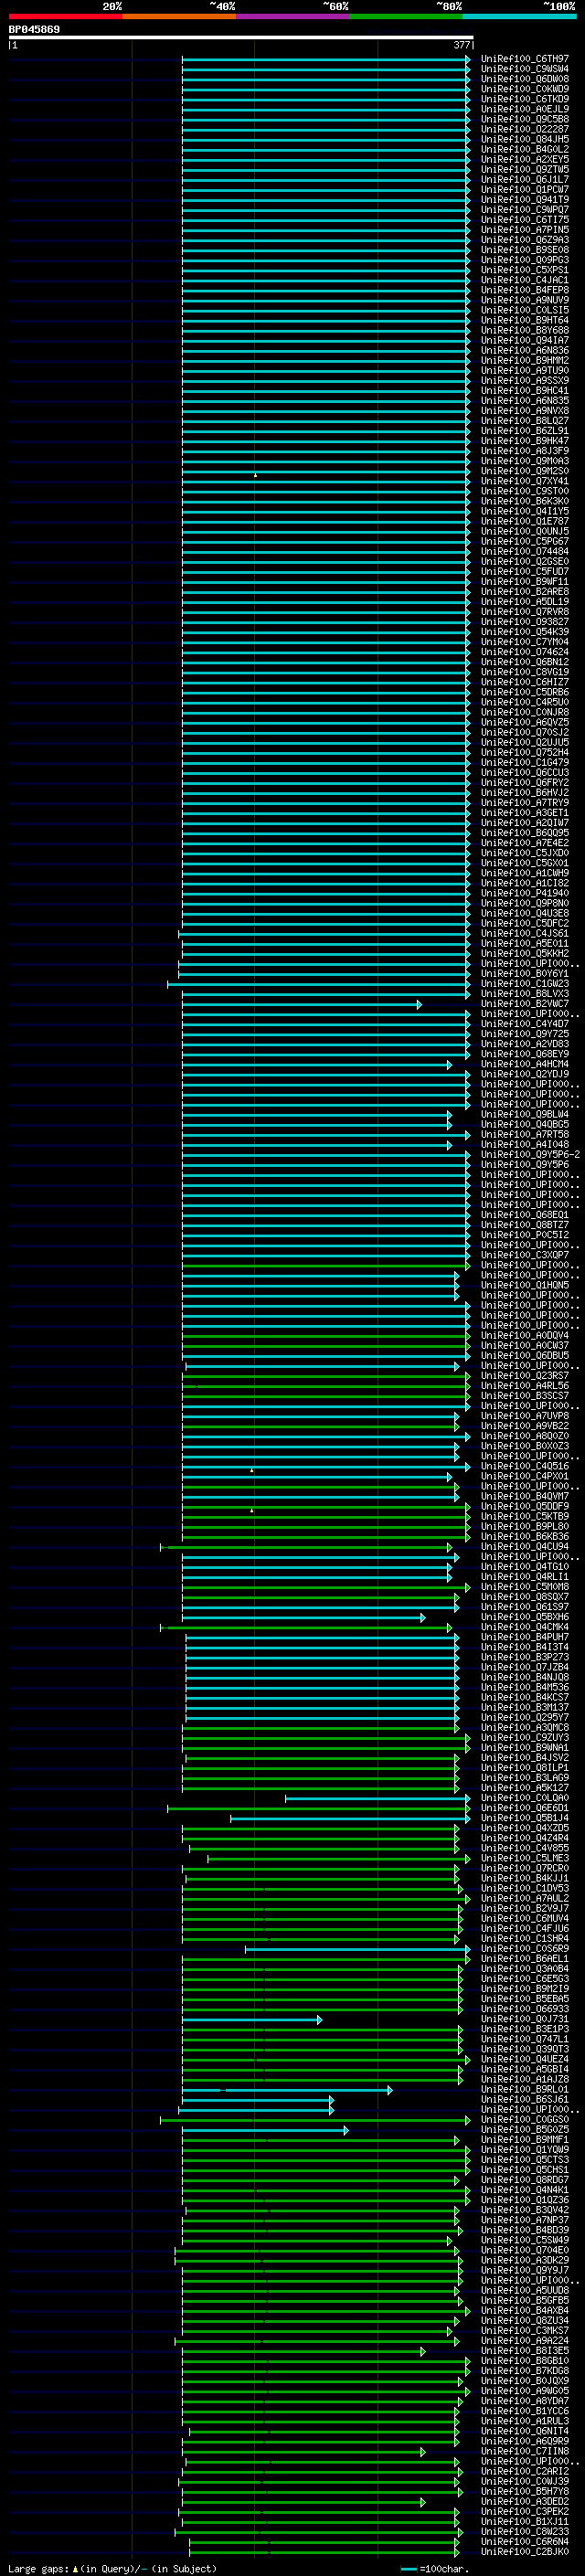Select the UniRef100_C5XPS1 label
585x2576 pixels.
(524, 270)
